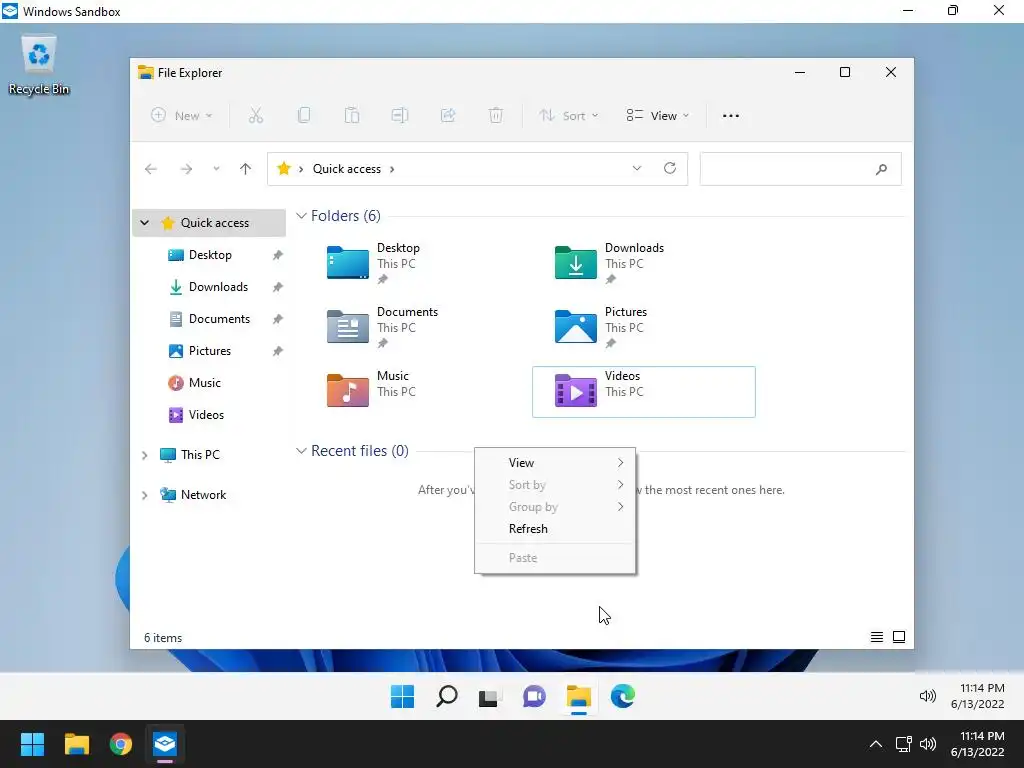Open the View dropdown in toolbar

click(x=658, y=116)
